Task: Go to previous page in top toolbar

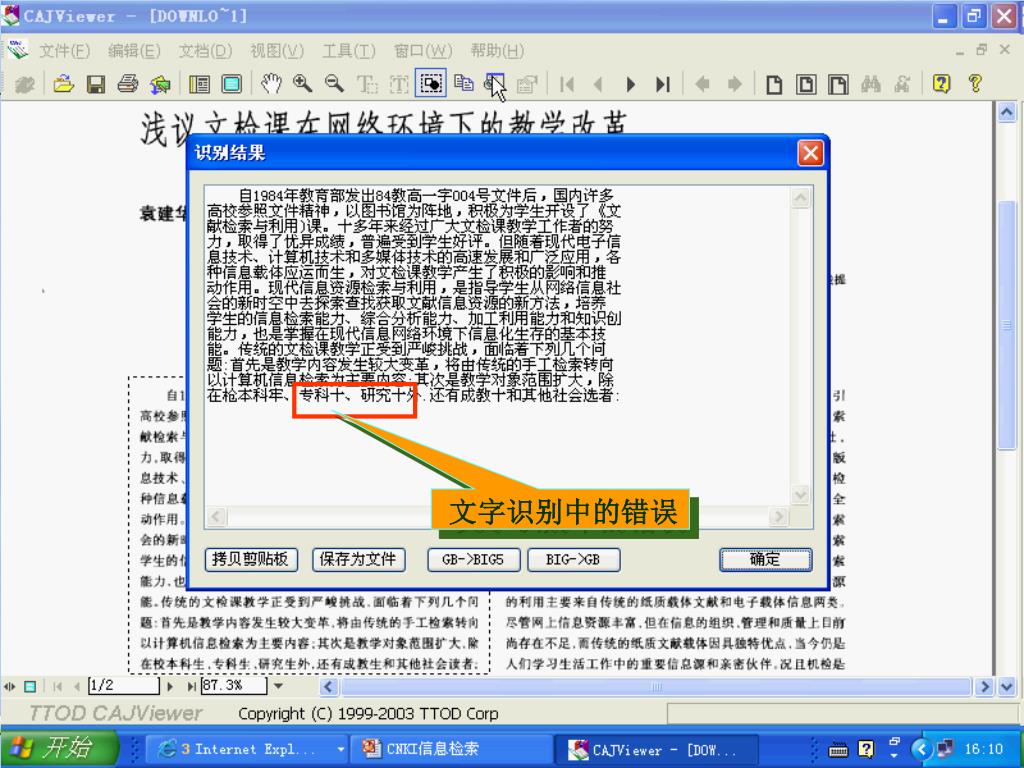Action: pyautogui.click(x=597, y=84)
